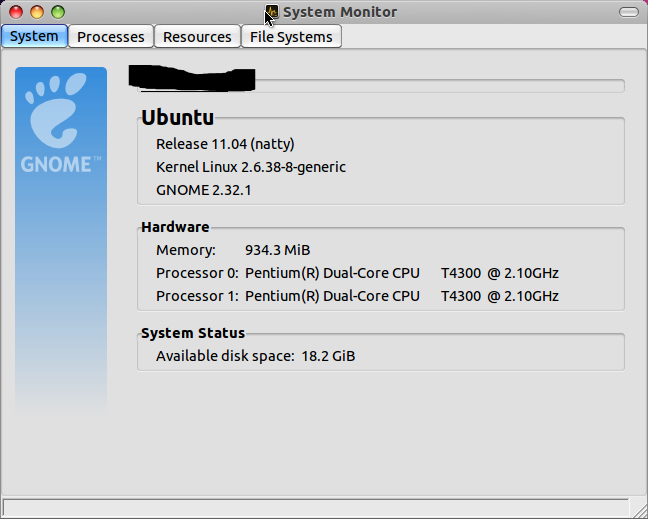Click the "Ubuntu" heading

[178, 117]
